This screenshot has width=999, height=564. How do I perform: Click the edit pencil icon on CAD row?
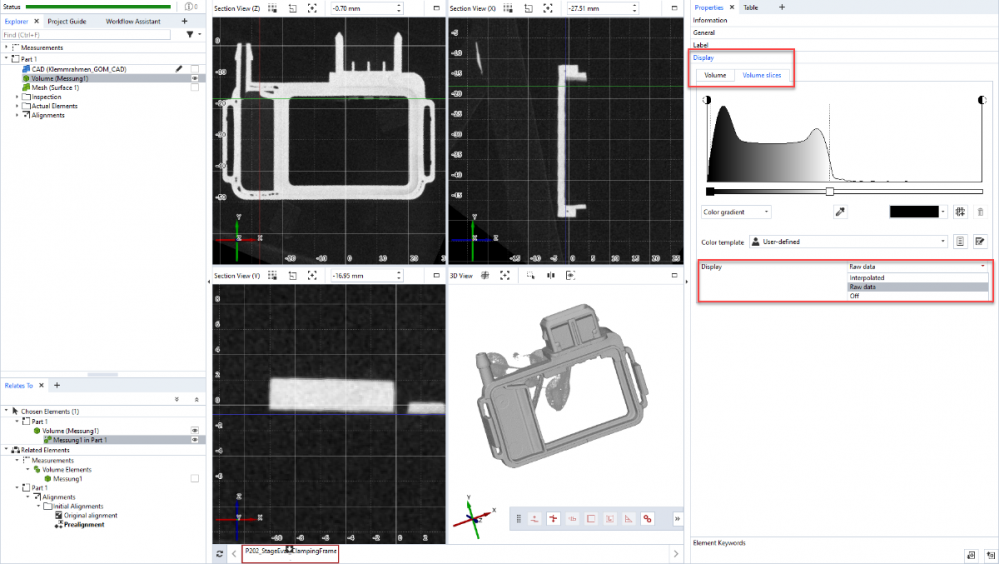tap(179, 69)
